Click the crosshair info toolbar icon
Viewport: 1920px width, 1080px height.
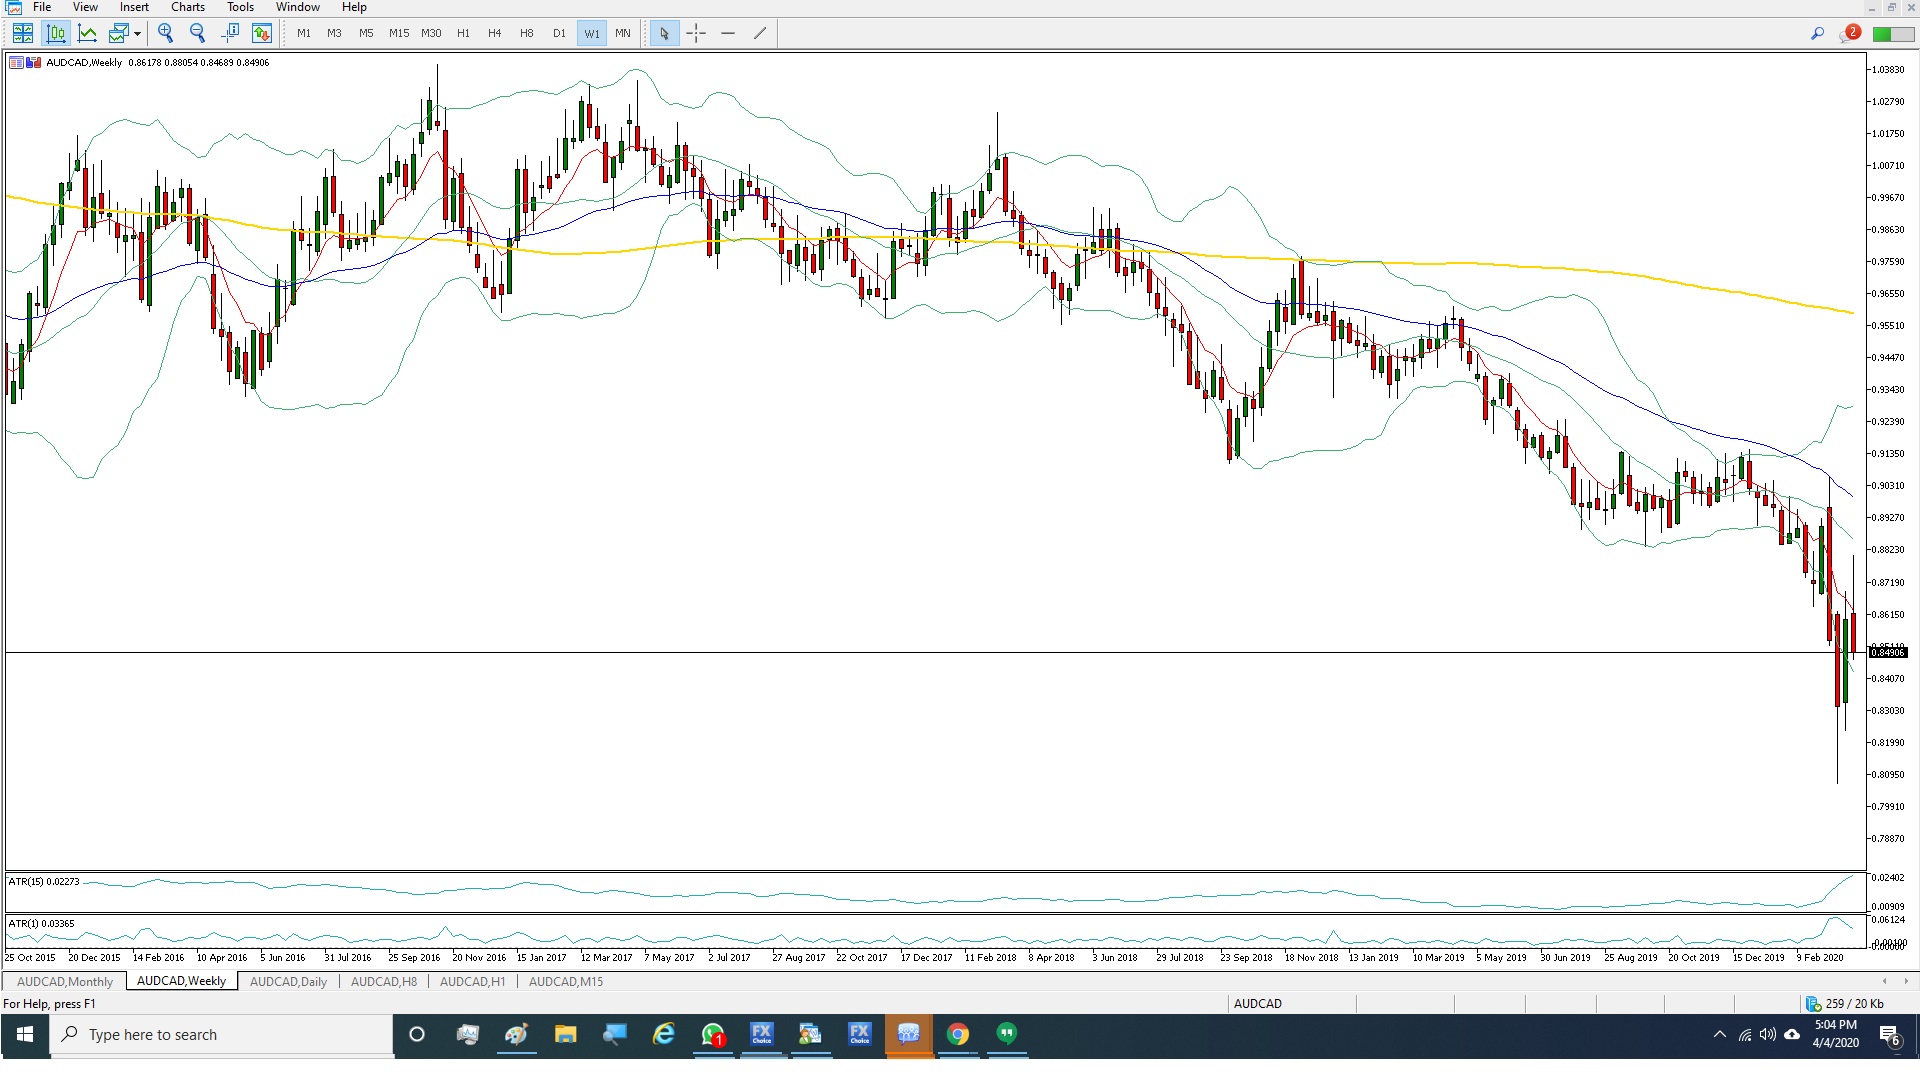coord(230,33)
